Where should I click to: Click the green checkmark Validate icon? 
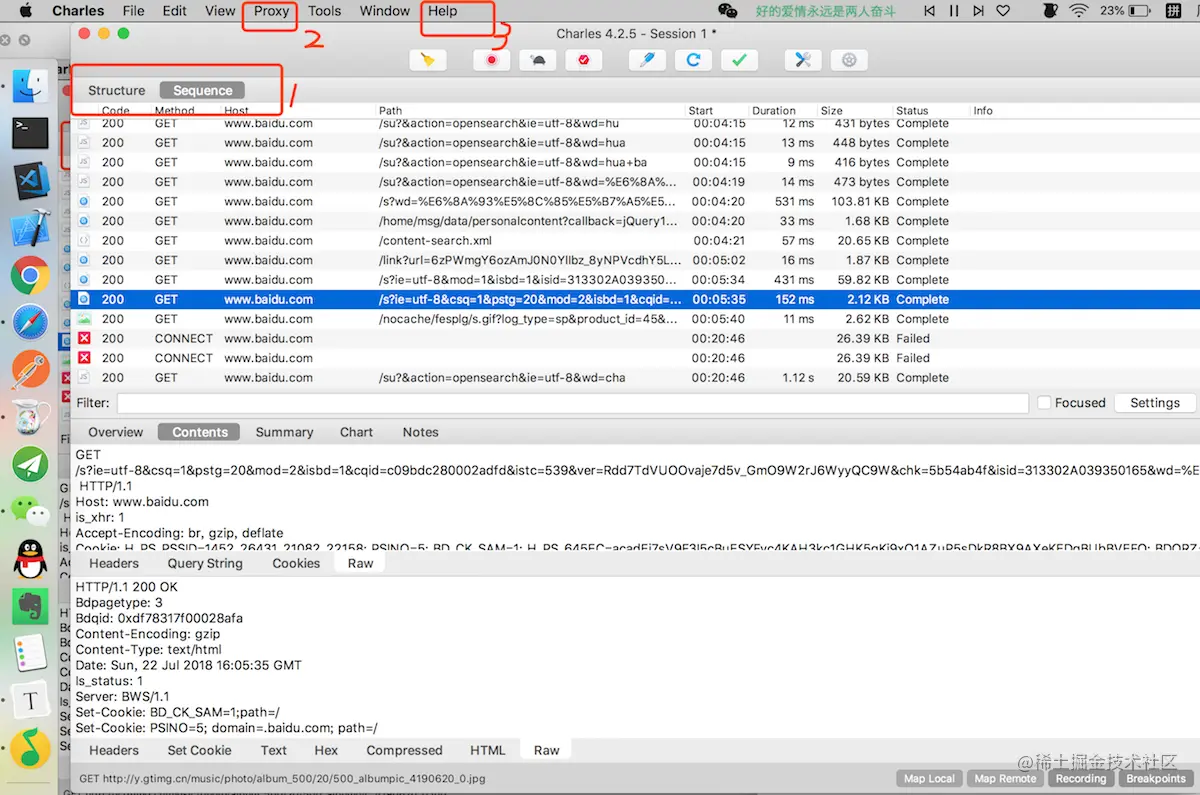(739, 60)
